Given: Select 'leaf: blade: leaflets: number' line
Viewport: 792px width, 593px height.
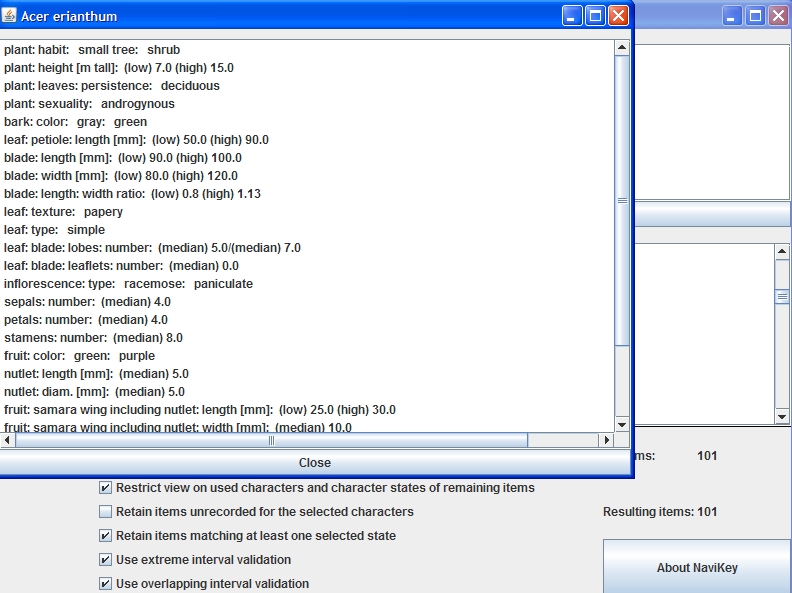Looking at the screenshot, I should coord(121,266).
